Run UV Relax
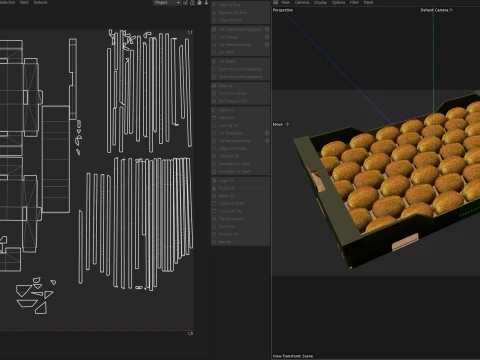Viewport: 480px width, 360px height. tap(240, 62)
